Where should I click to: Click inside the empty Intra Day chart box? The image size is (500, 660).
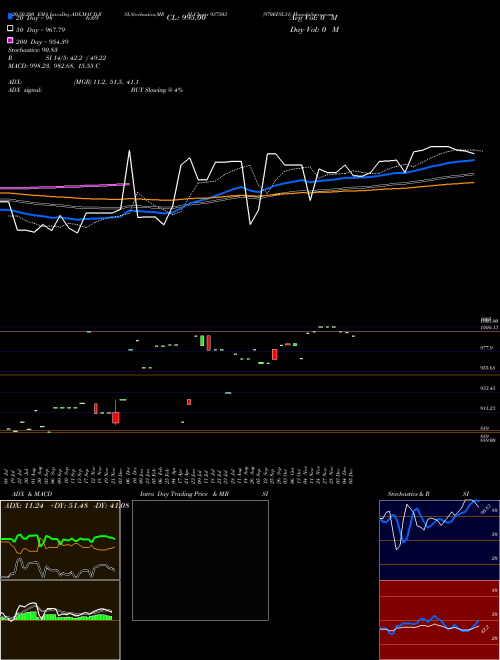point(200,560)
